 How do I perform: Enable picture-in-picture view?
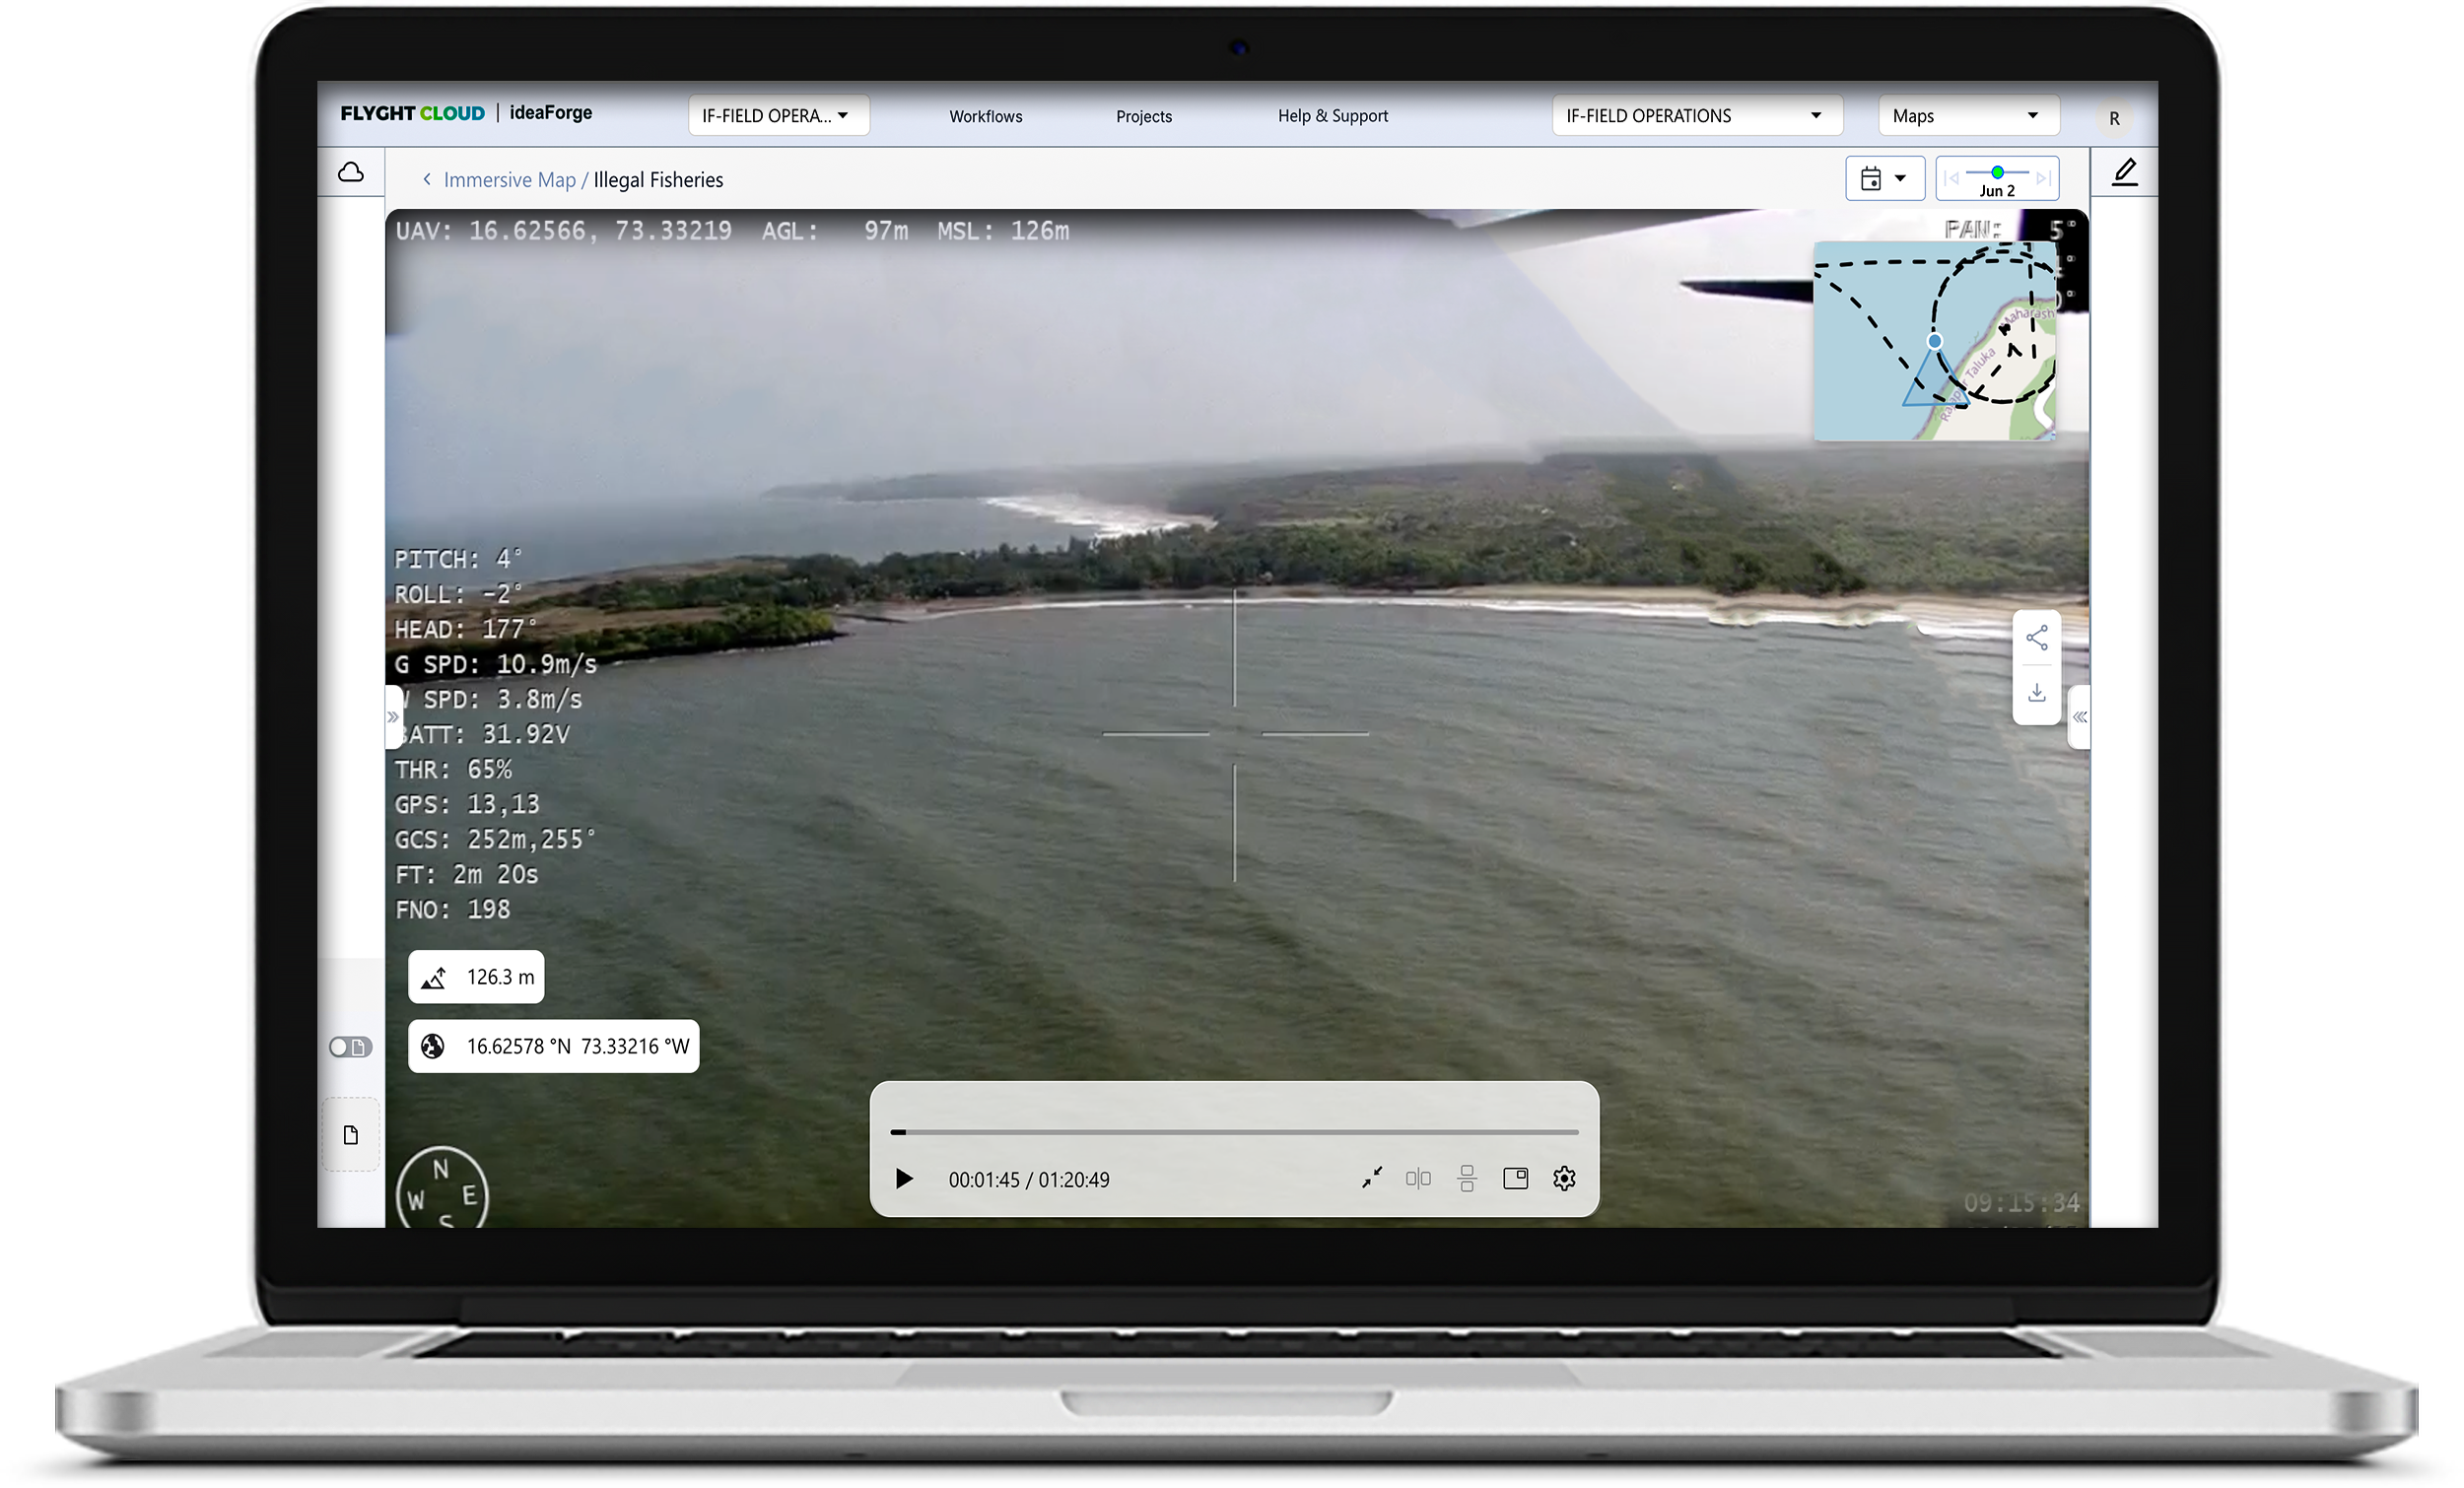coord(1515,1179)
